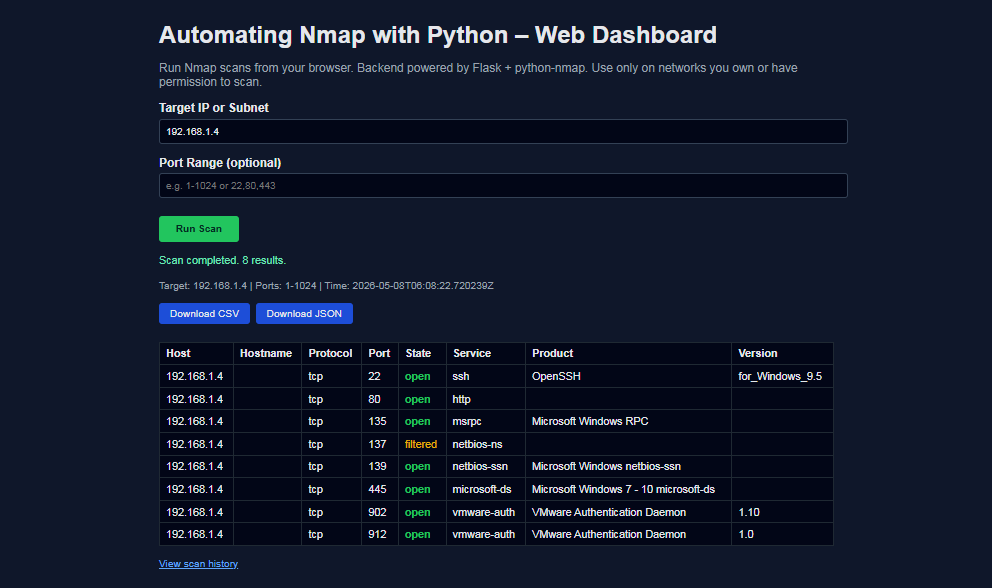Click the netbios-ns service cell
The image size is (992, 588).
[485, 444]
